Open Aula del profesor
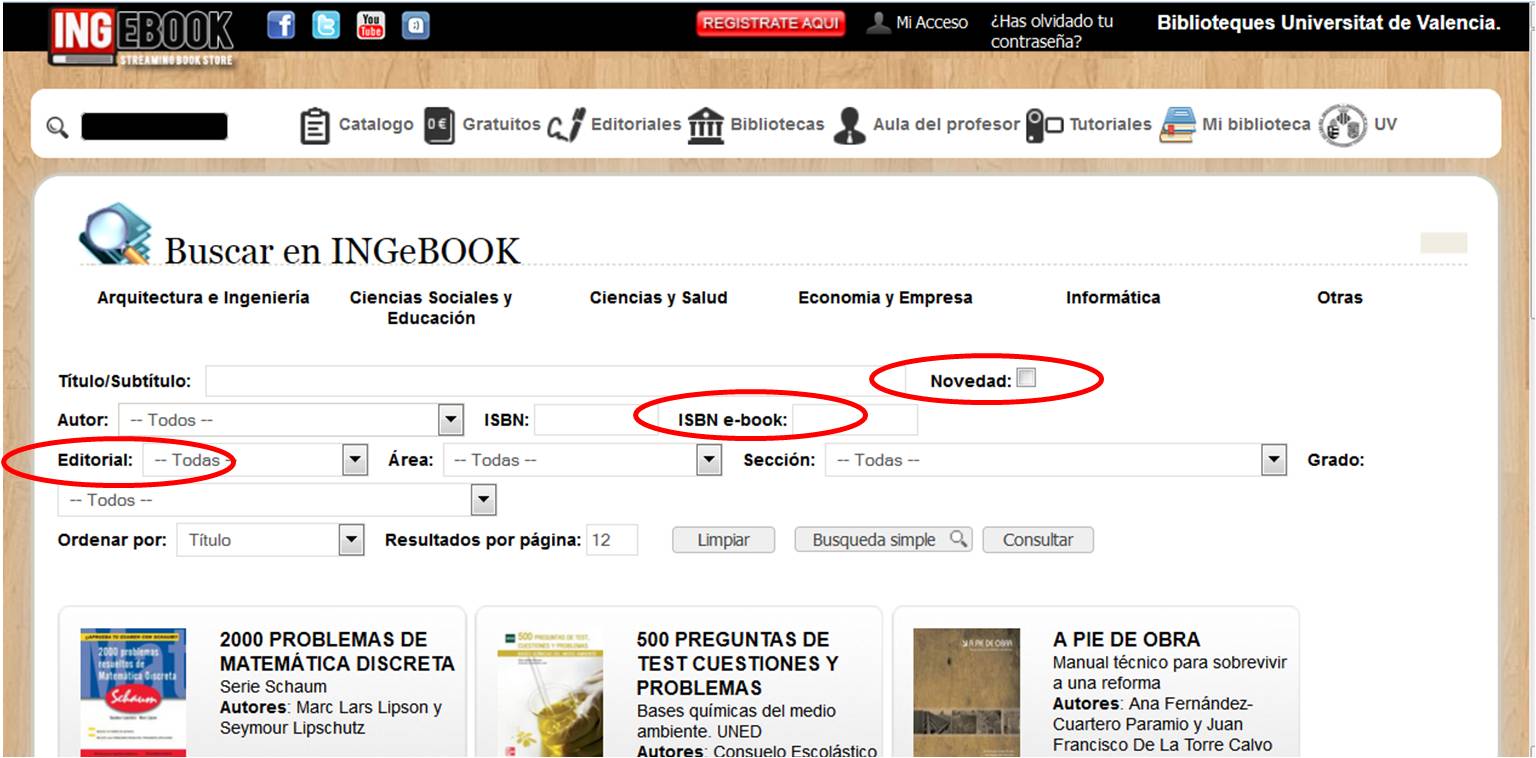 point(946,125)
